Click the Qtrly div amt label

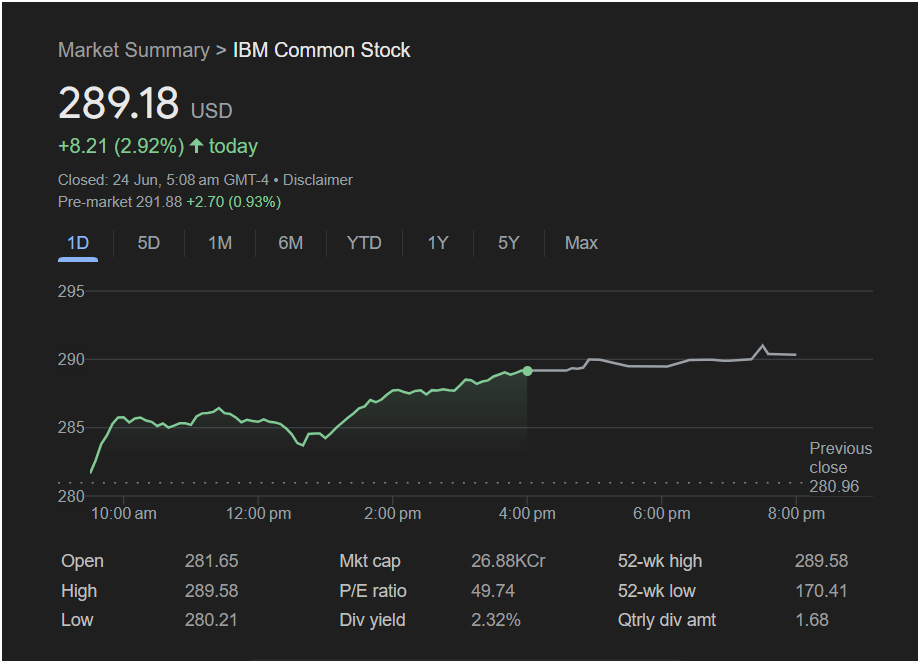point(667,620)
